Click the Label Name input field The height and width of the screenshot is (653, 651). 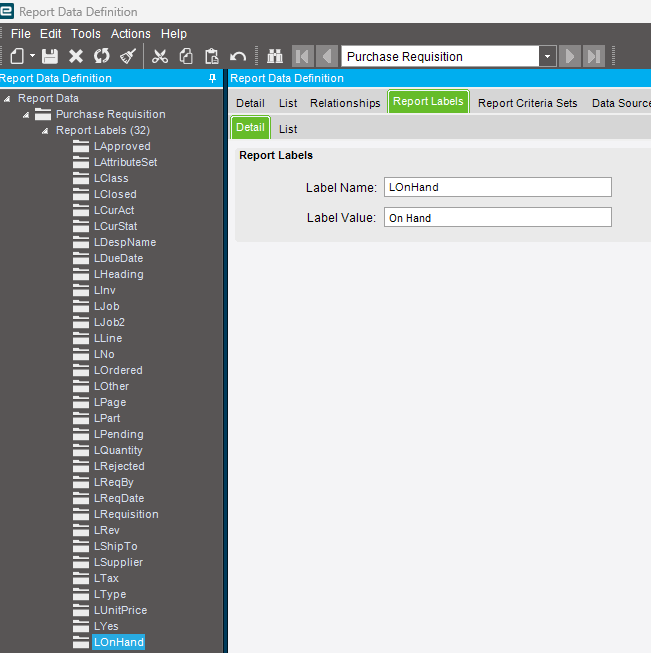pyautogui.click(x=498, y=187)
